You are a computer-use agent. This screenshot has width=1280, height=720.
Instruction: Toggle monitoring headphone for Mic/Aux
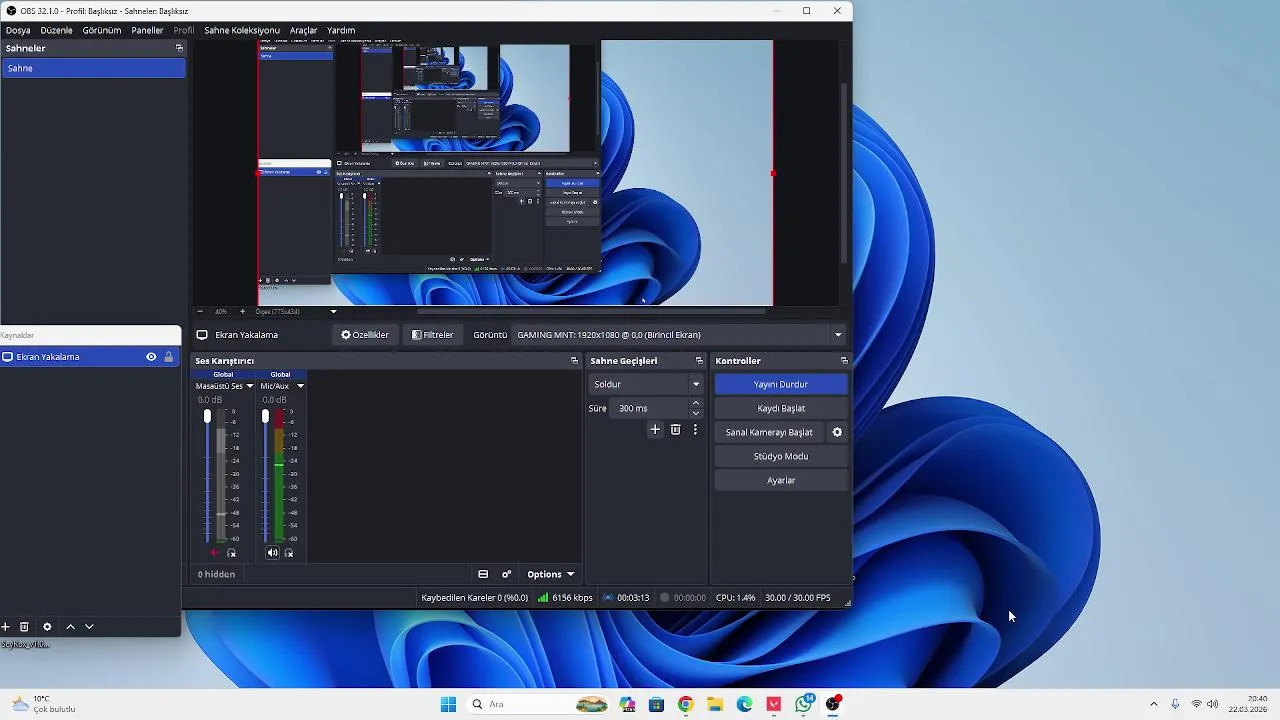coord(289,553)
